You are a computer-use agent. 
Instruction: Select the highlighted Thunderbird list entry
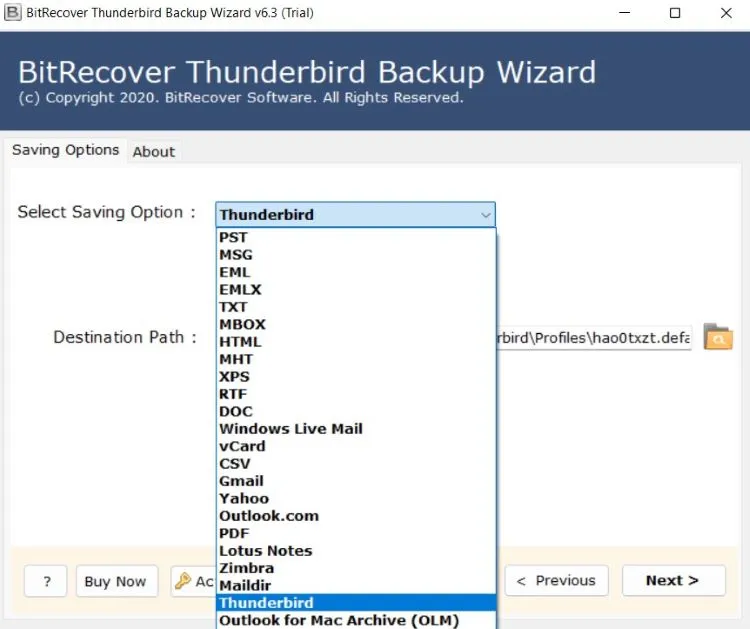click(356, 603)
